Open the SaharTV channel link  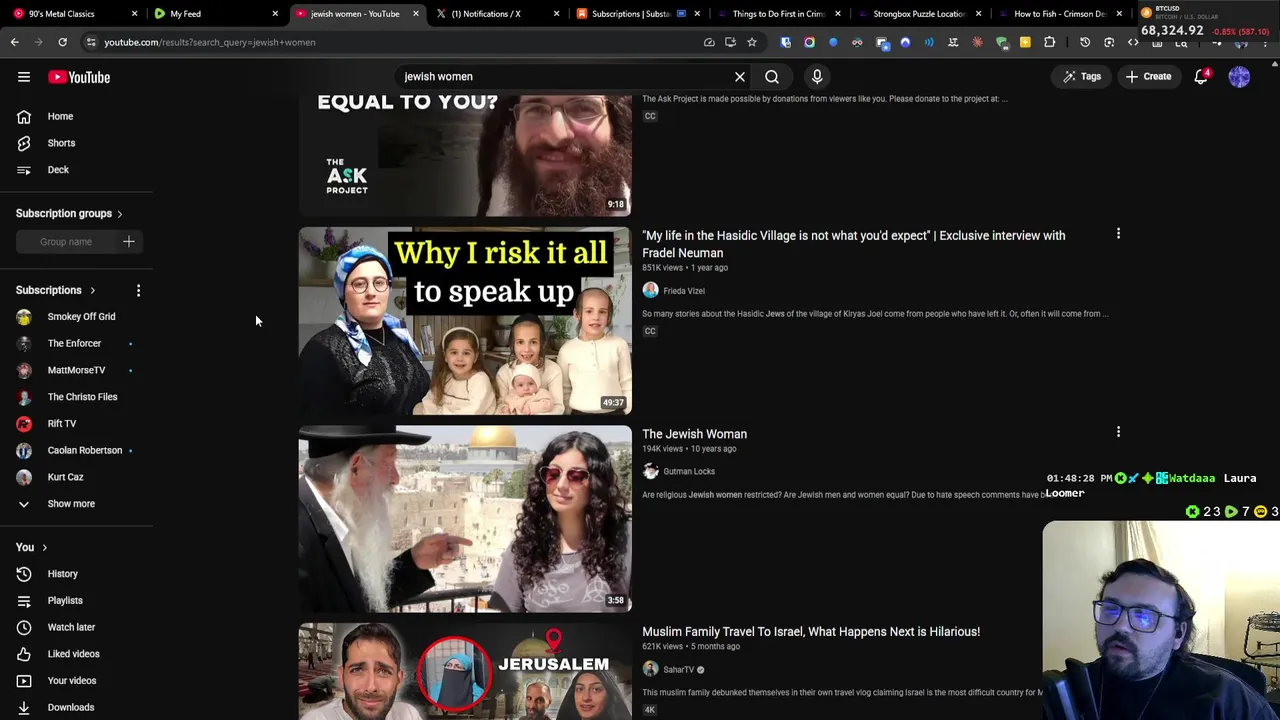[678, 670]
